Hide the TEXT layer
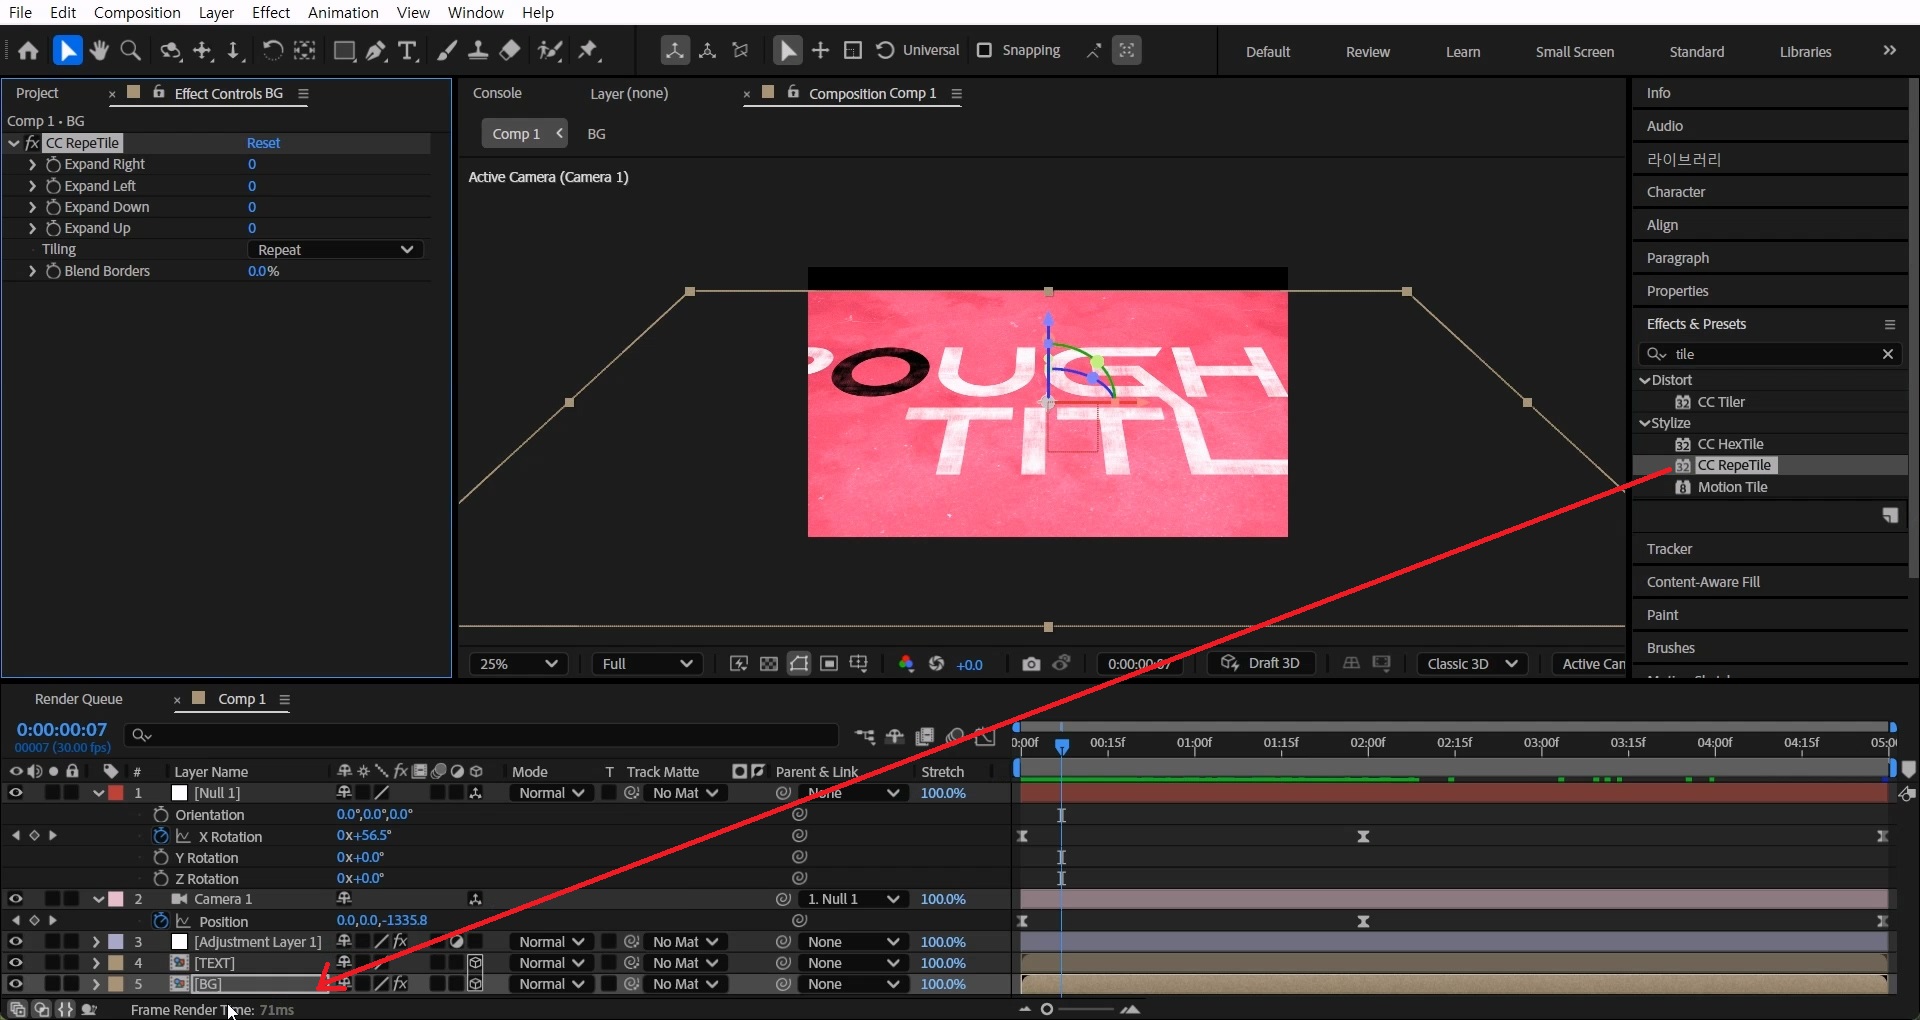The image size is (1920, 1020). tap(15, 963)
